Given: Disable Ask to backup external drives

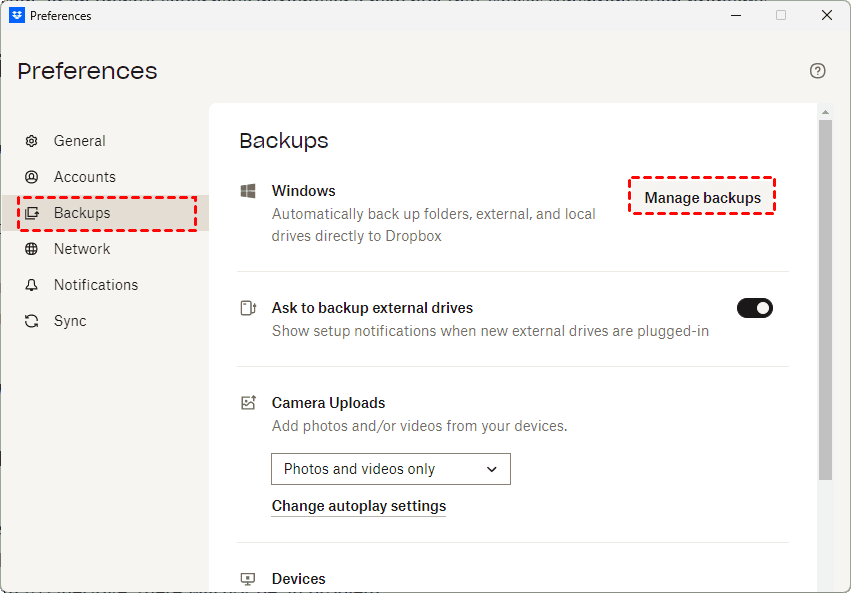Looking at the screenshot, I should (755, 308).
